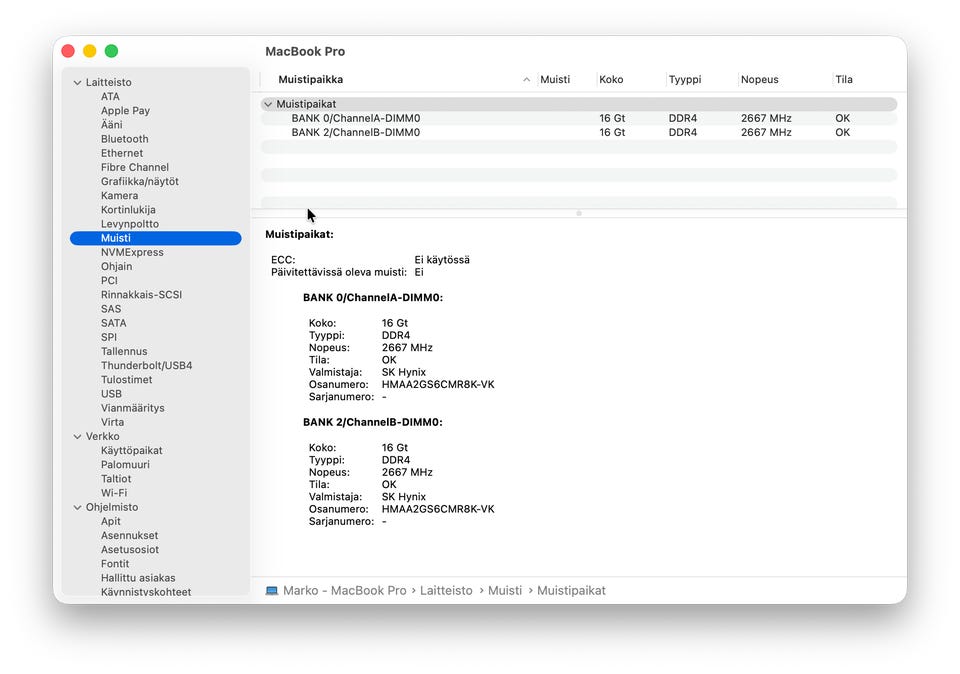Select Thunderbolt/USB4 in the sidebar

point(146,366)
